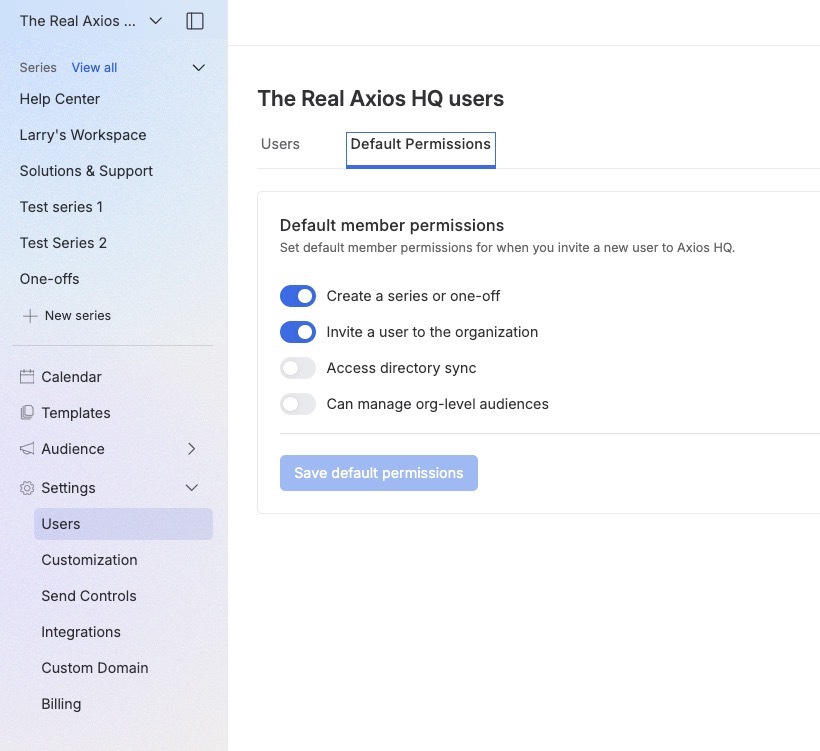Image resolution: width=820 pixels, height=751 pixels.
Task: Open Test Series 2
Action: (63, 243)
